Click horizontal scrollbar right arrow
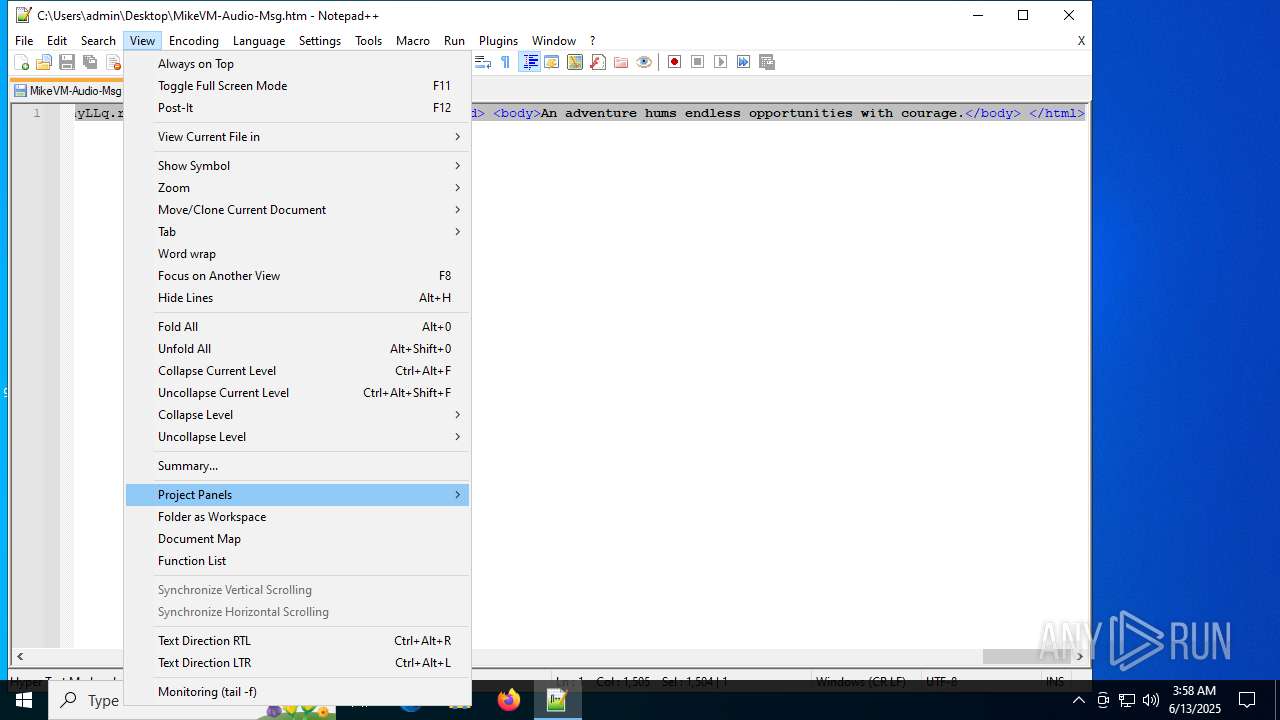Viewport: 1280px width, 720px height. pos(1079,657)
